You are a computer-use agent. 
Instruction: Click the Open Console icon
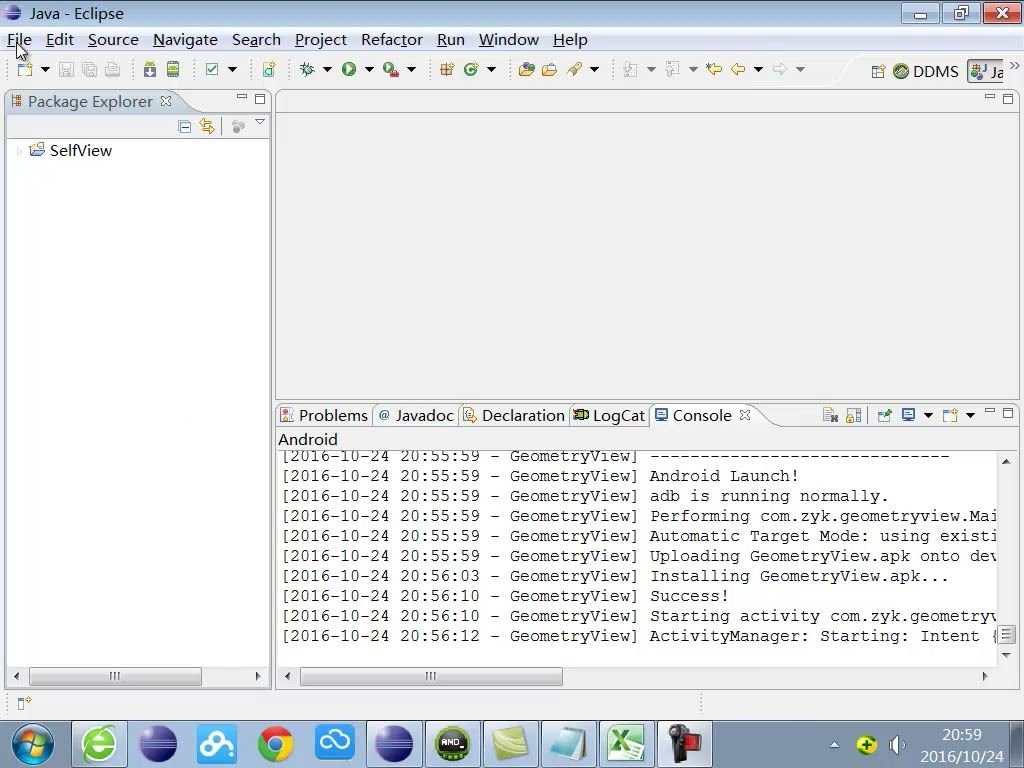pos(950,415)
